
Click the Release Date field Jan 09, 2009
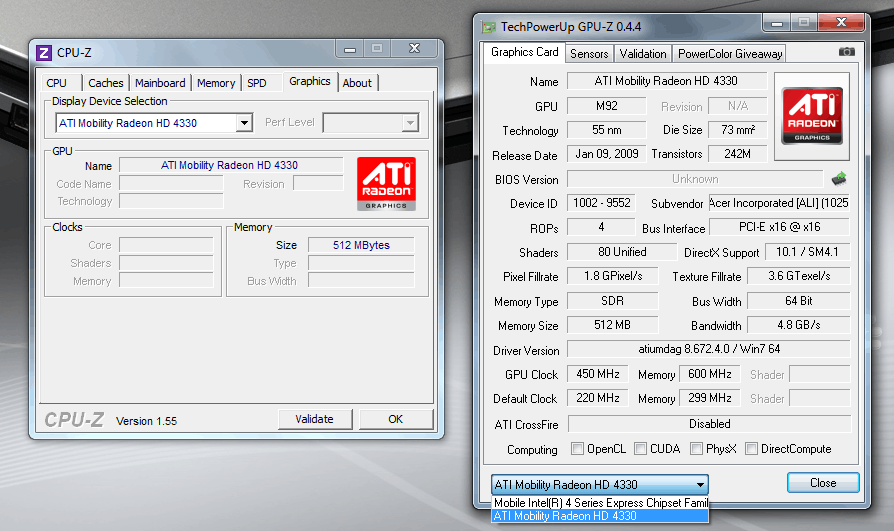[607, 154]
